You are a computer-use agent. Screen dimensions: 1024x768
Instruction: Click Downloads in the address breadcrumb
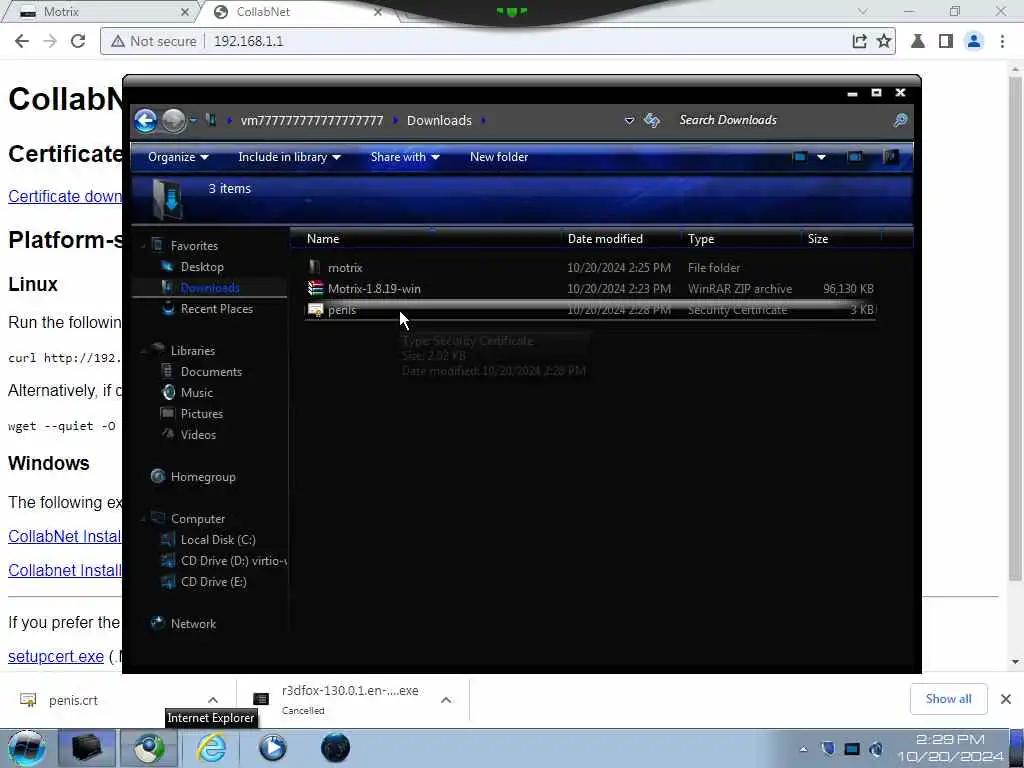pyautogui.click(x=439, y=120)
